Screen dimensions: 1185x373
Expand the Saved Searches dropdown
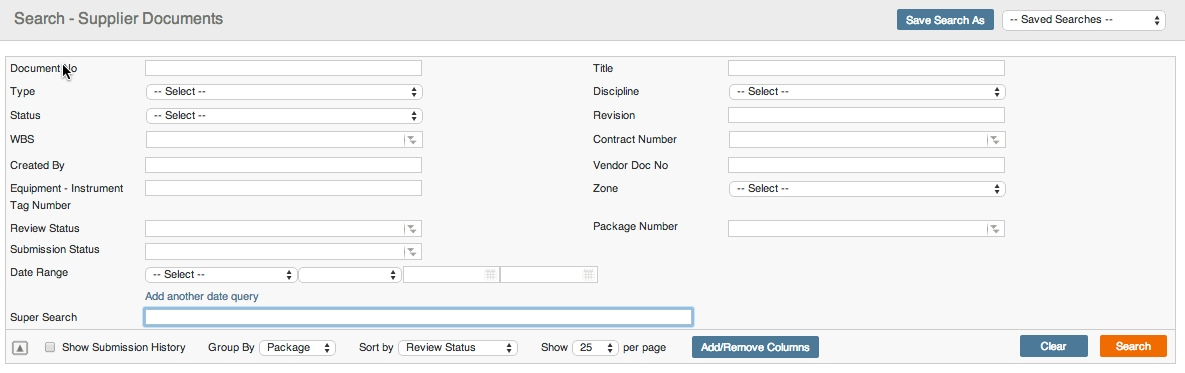click(1084, 20)
